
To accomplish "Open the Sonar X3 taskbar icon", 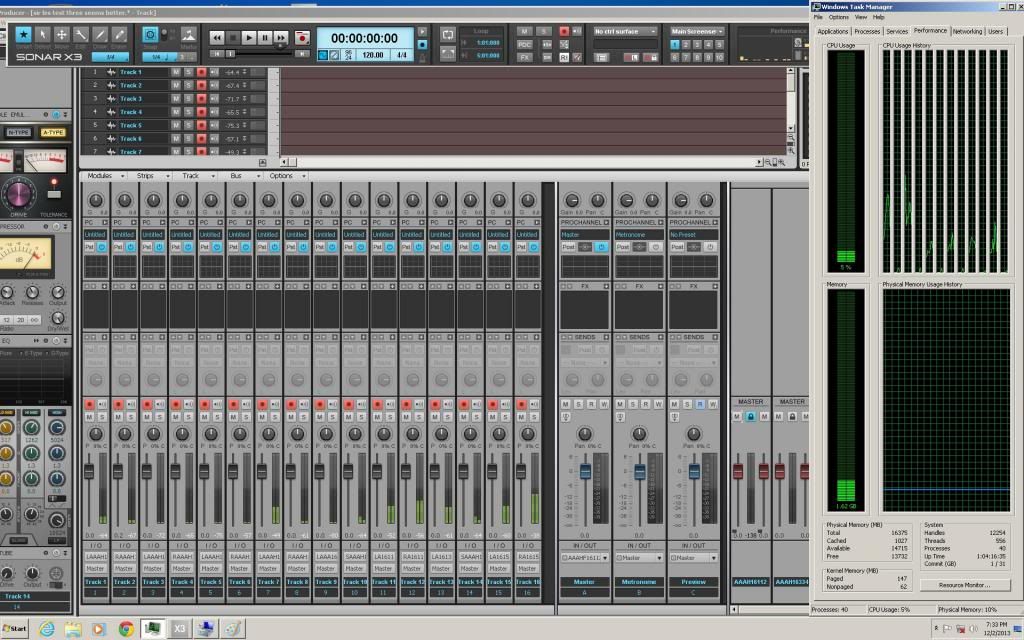I will 179,629.
